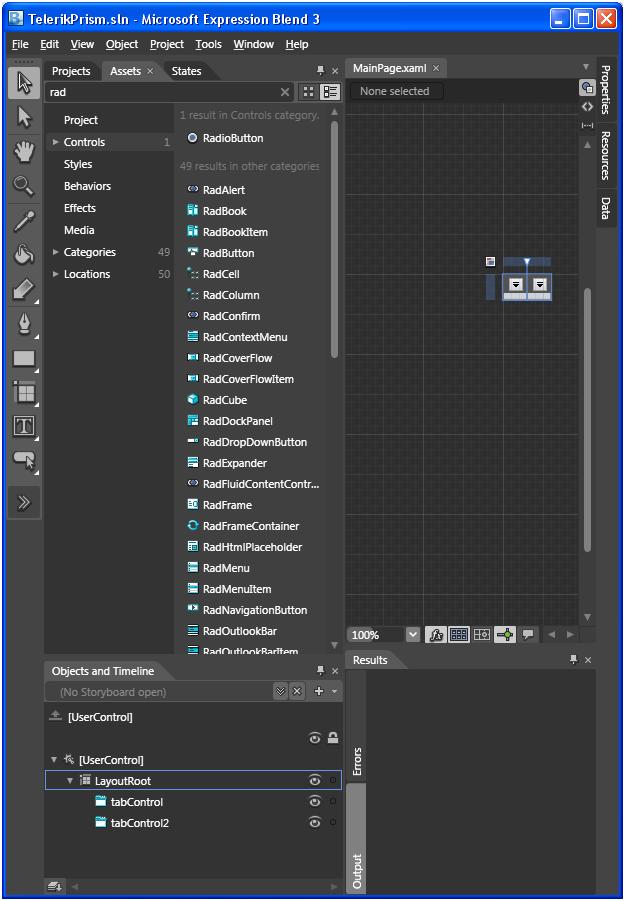Switch assets to grid view mode
The height and width of the screenshot is (901, 625).
coord(308,92)
